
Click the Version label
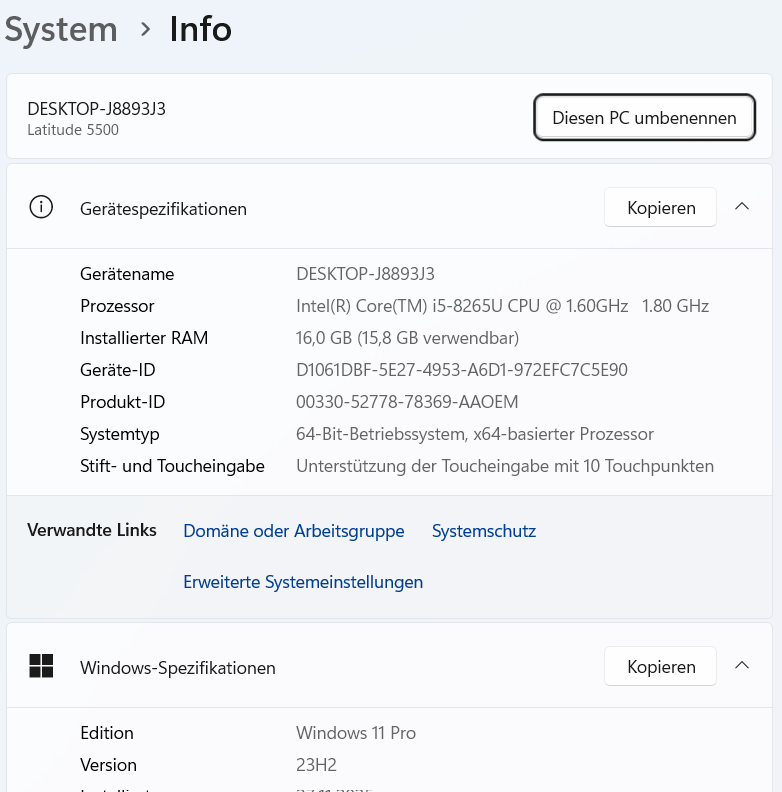(x=109, y=765)
